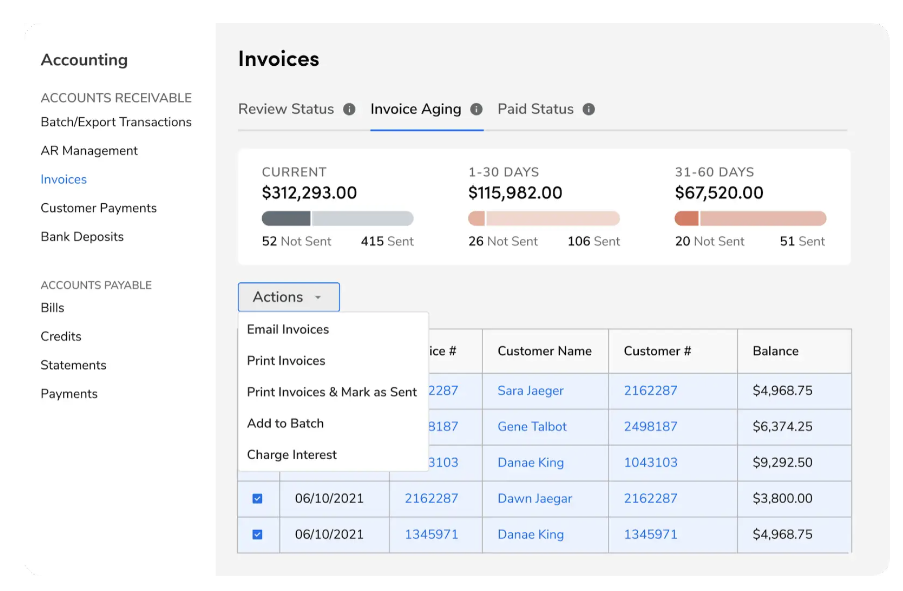Click info icon beside Review Status tab

349,109
